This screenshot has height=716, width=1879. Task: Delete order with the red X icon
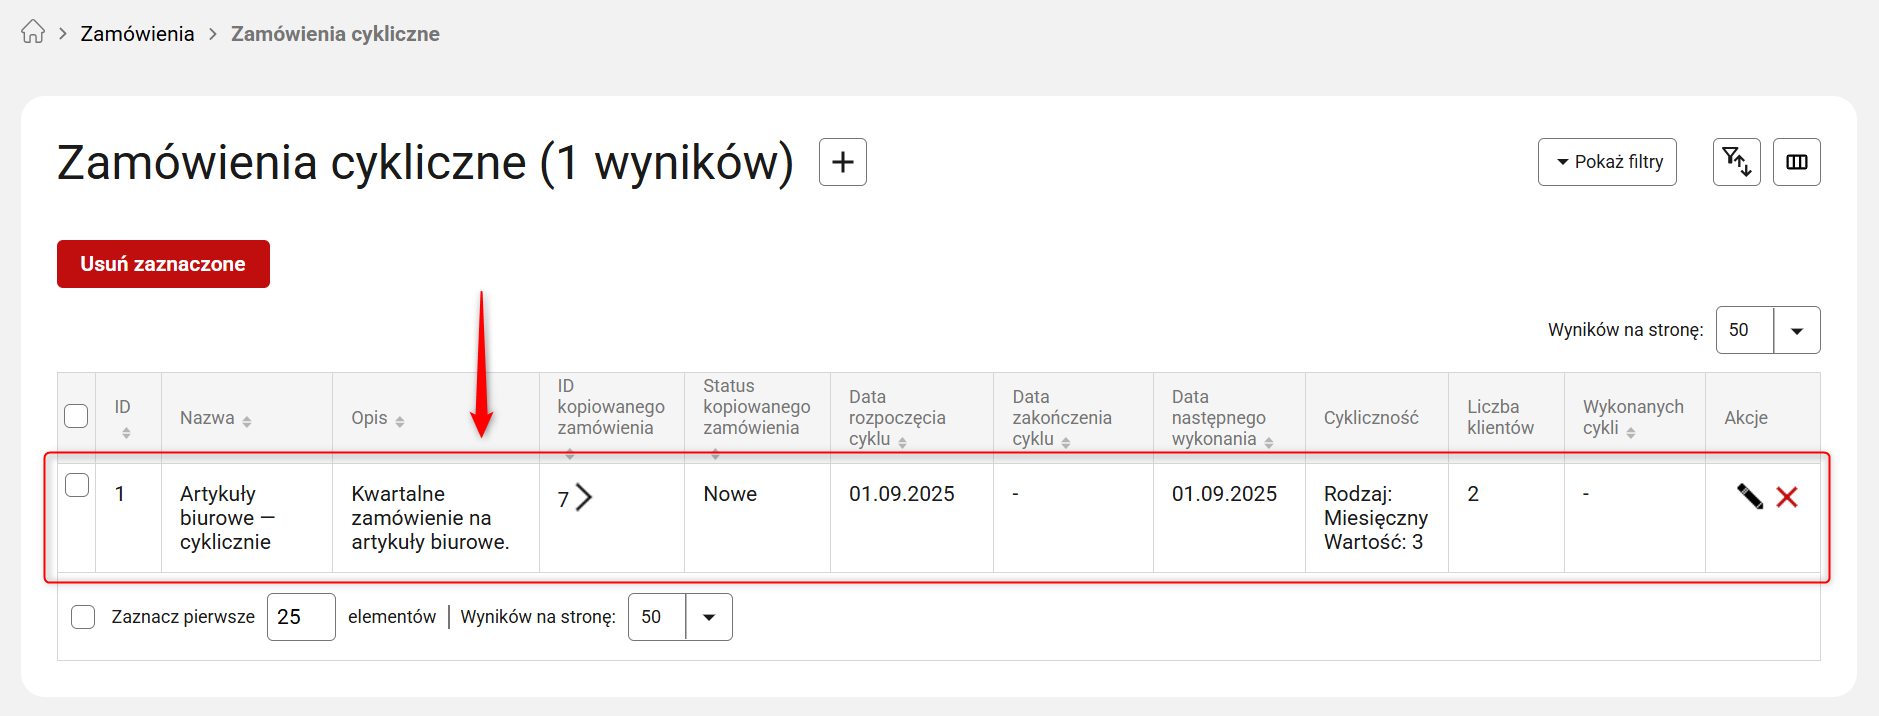1787,497
